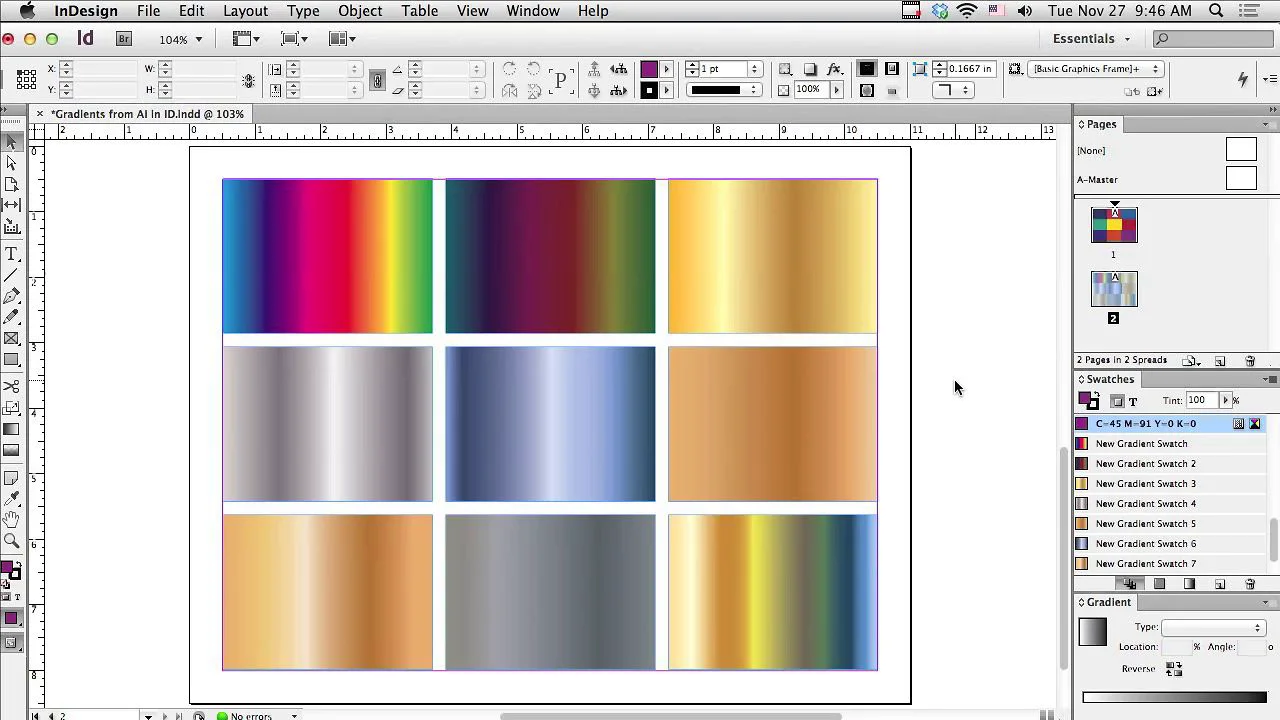Expand the zoom level 104% dropdown
The width and height of the screenshot is (1280, 720).
(181, 39)
